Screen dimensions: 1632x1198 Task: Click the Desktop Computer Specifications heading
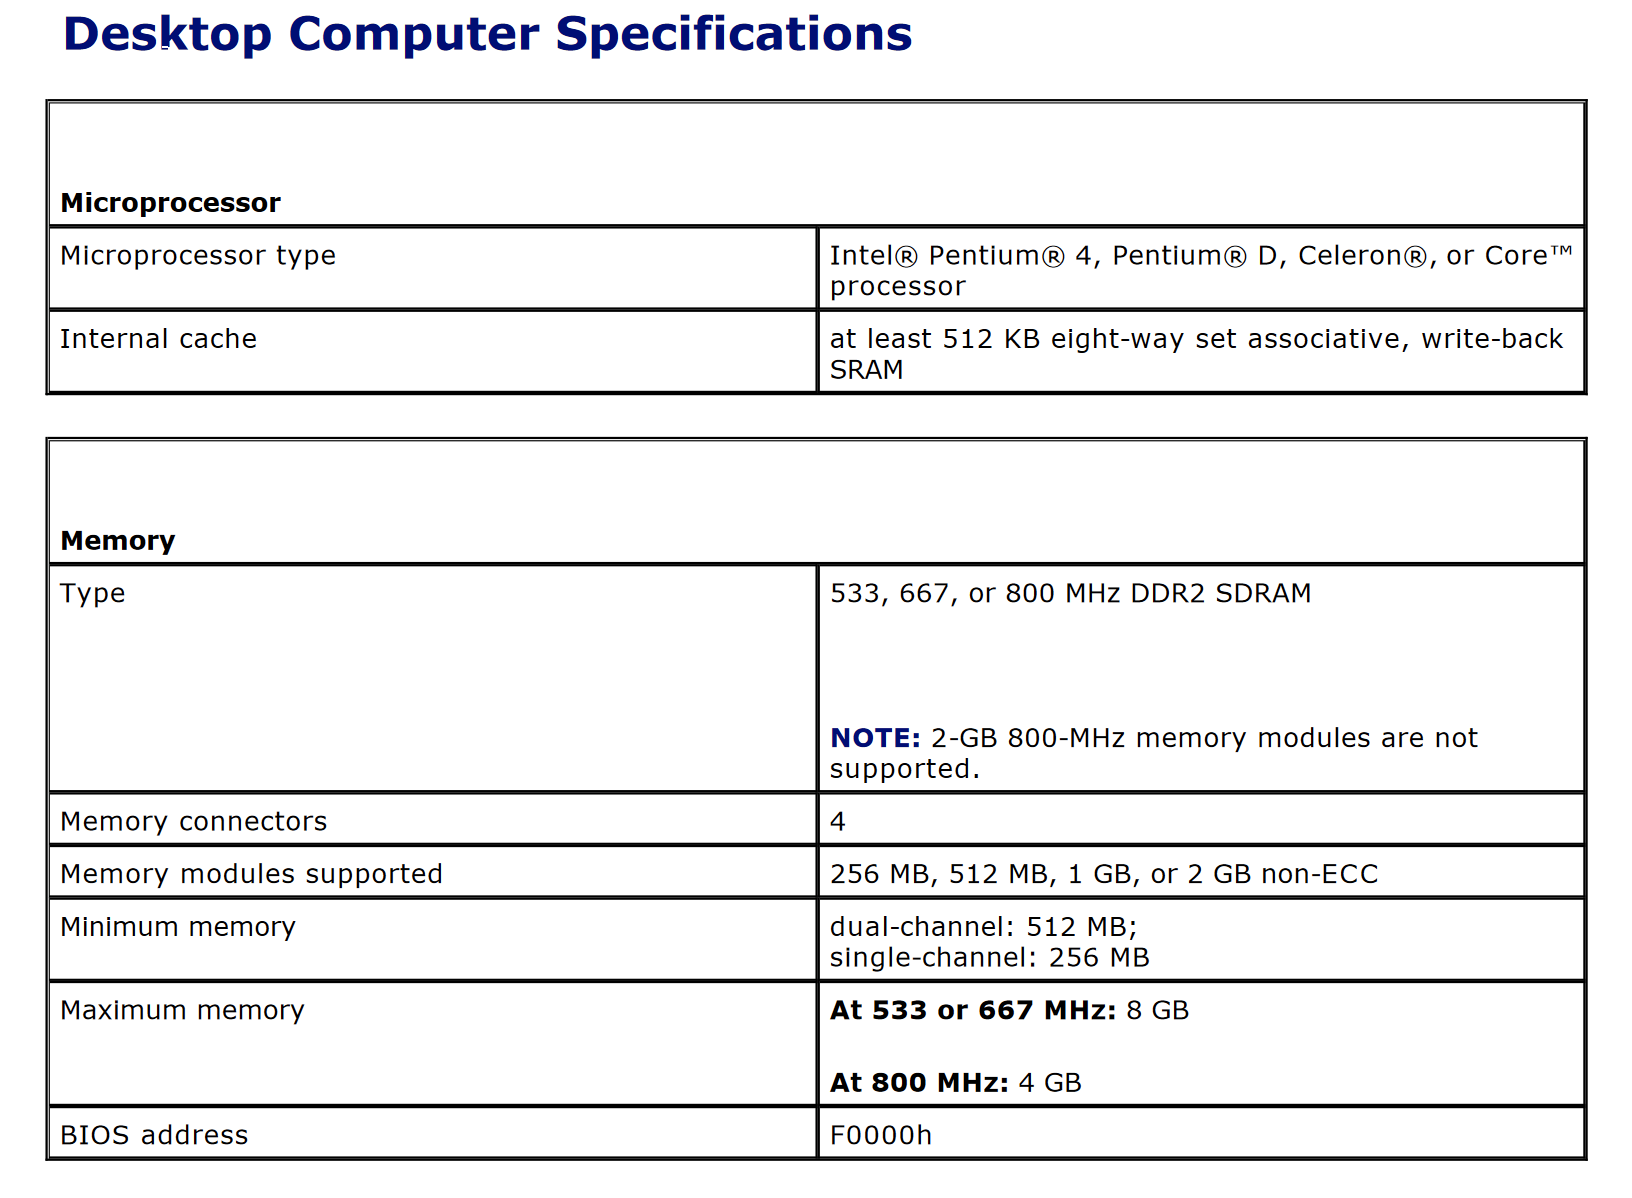[487, 35]
